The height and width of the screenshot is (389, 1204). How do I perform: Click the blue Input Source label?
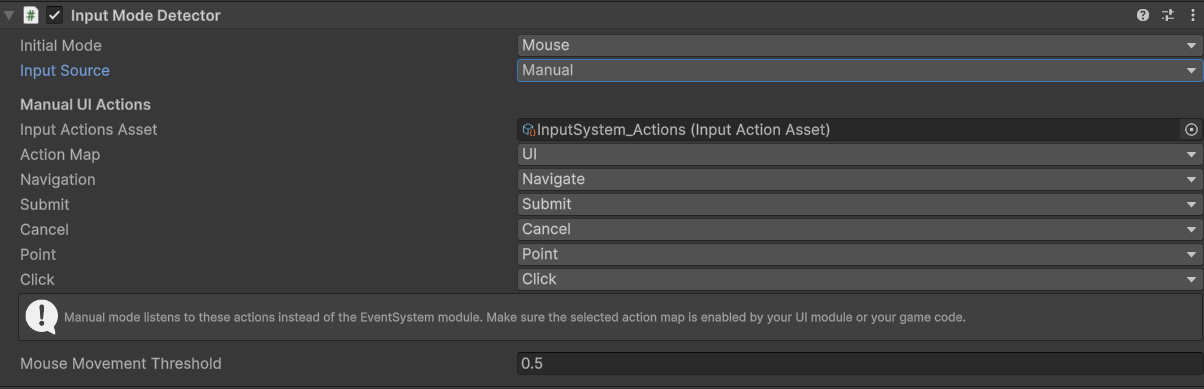click(65, 70)
